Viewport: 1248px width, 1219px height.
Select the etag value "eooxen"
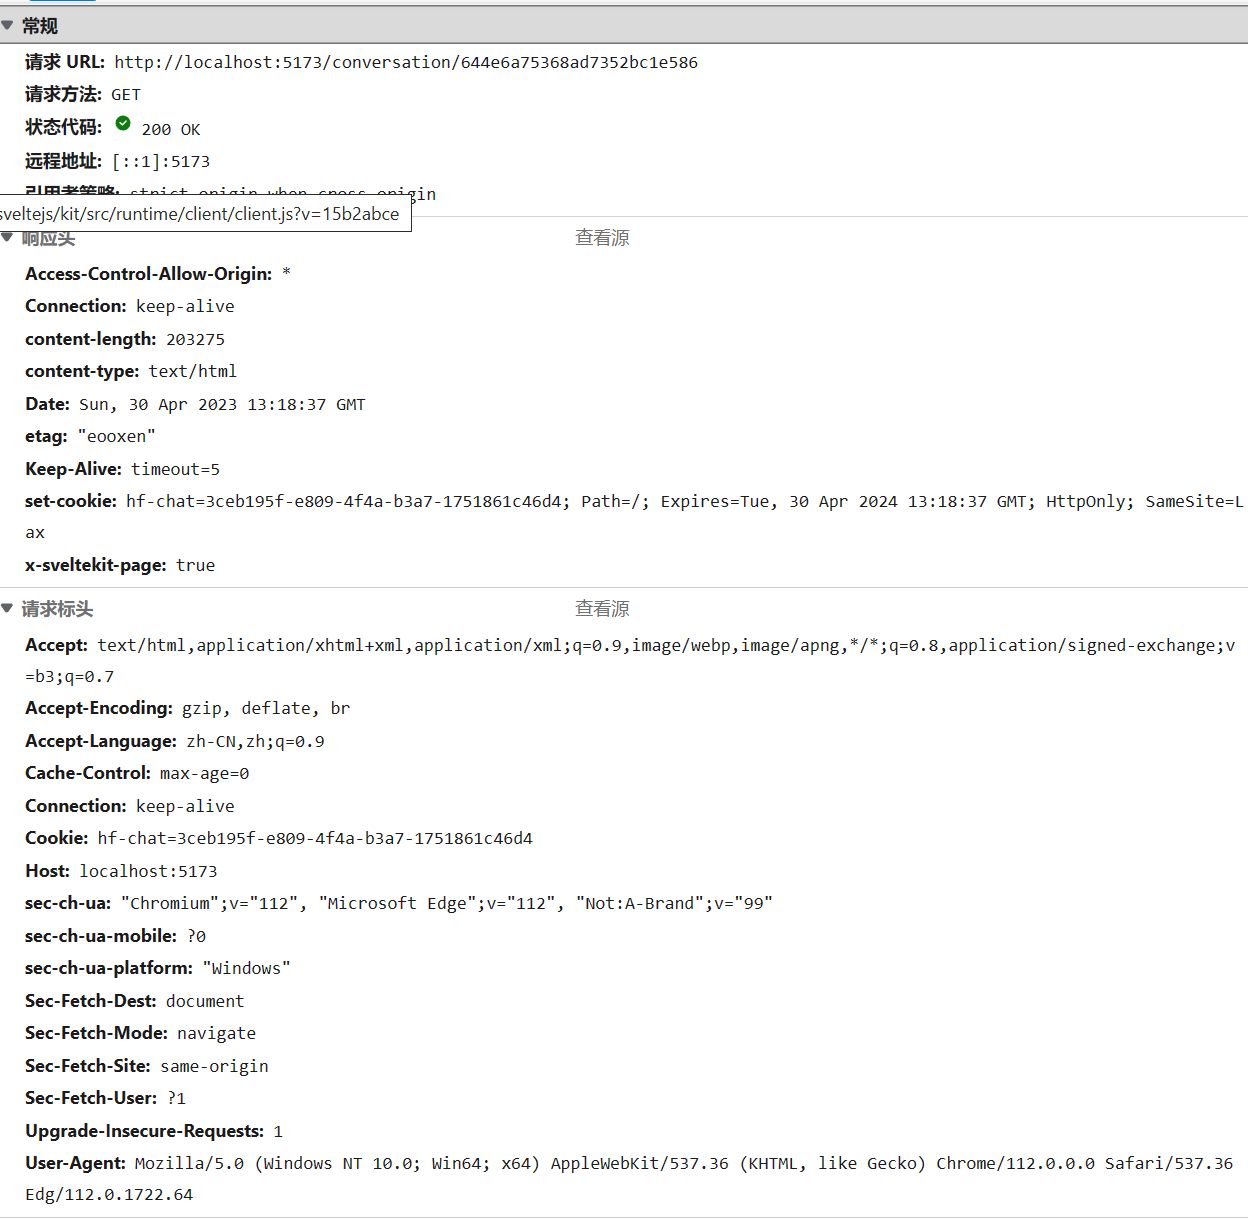(x=116, y=436)
